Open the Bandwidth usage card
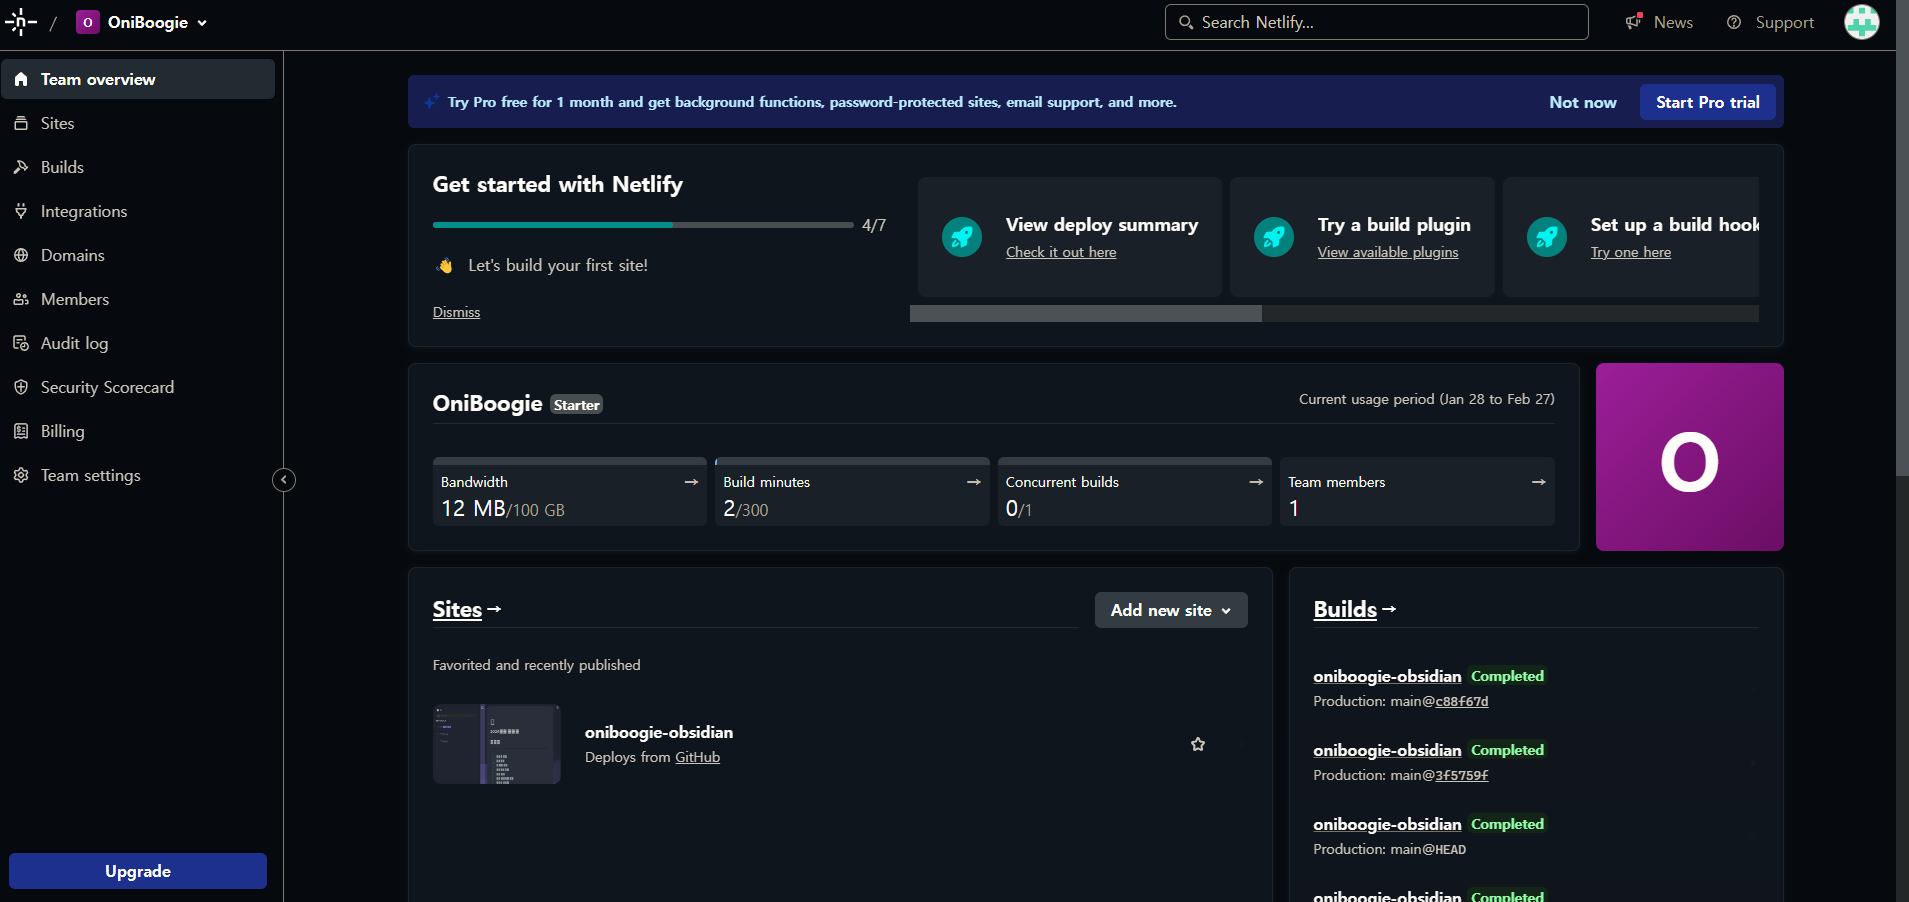 click(570, 492)
